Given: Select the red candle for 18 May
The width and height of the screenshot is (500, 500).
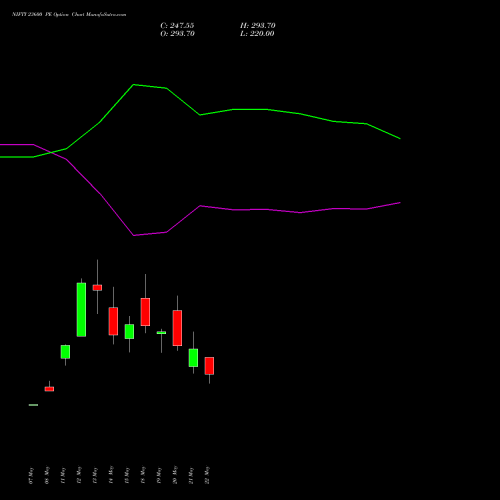Looking at the screenshot, I should pos(145,312).
